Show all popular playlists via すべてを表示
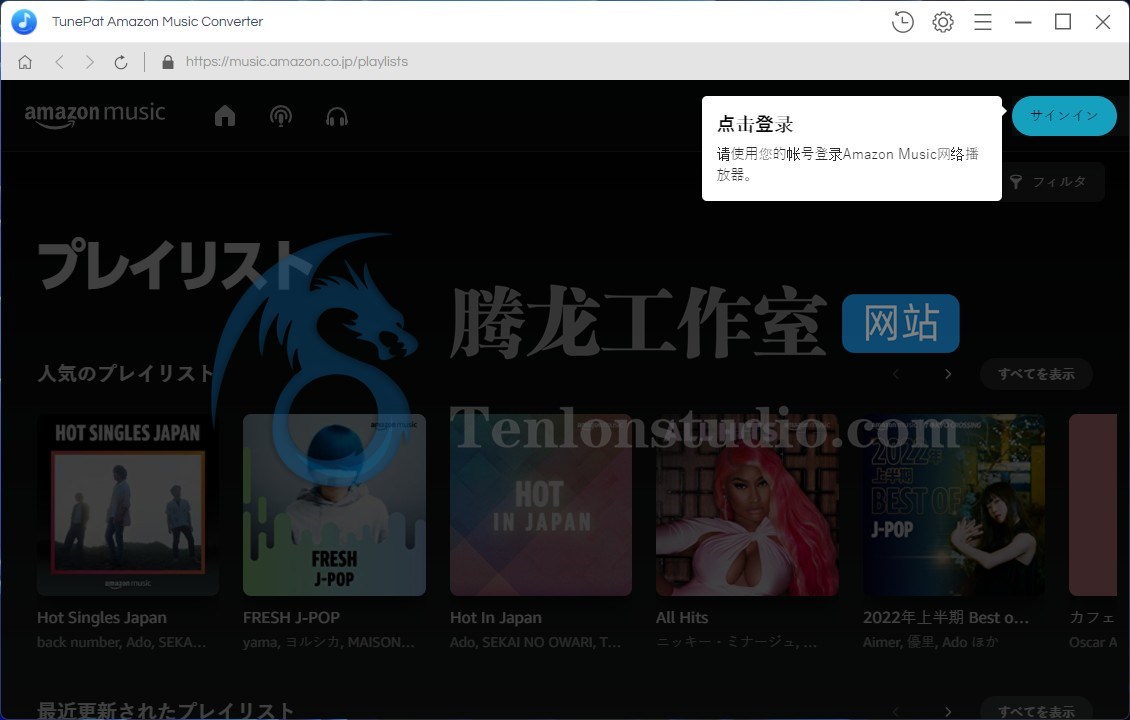 pos(1036,374)
